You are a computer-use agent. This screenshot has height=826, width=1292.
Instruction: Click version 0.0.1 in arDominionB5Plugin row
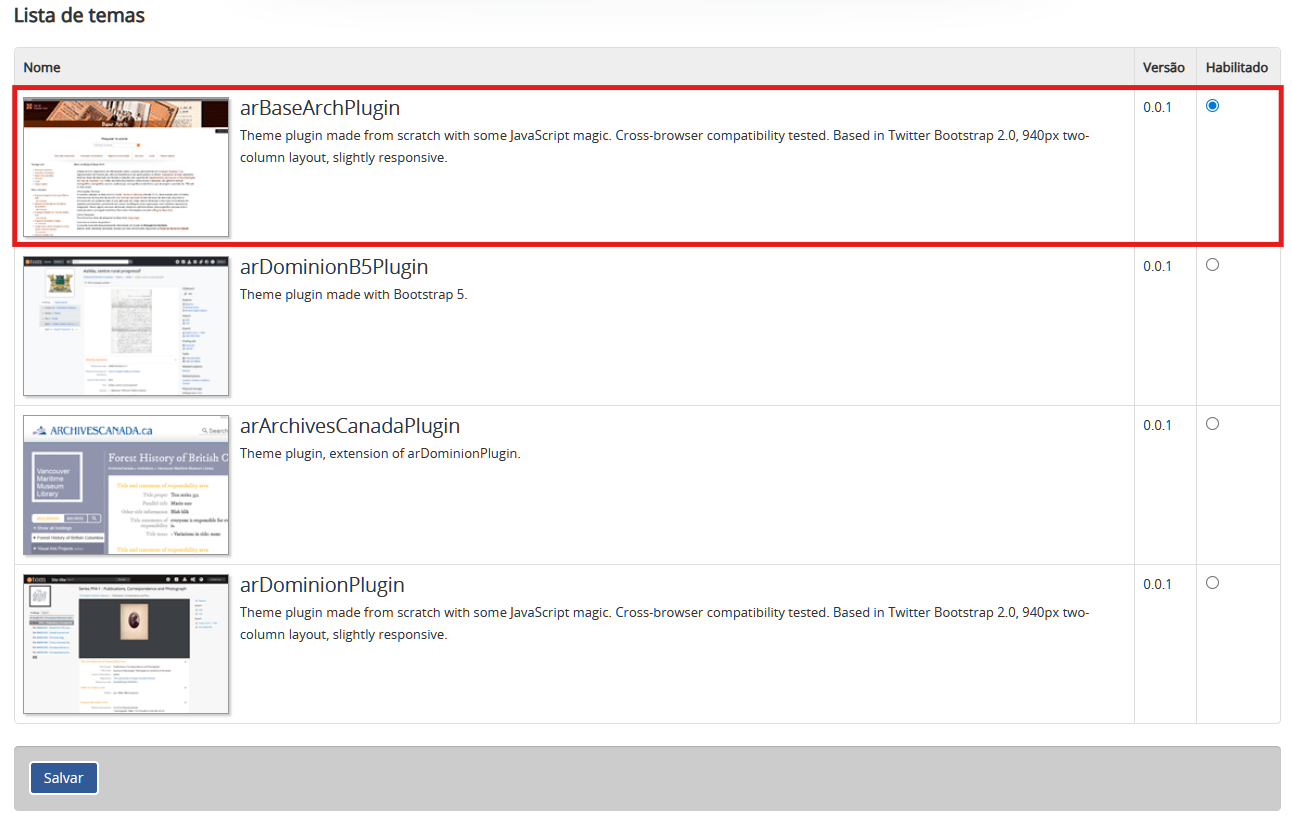[1157, 266]
